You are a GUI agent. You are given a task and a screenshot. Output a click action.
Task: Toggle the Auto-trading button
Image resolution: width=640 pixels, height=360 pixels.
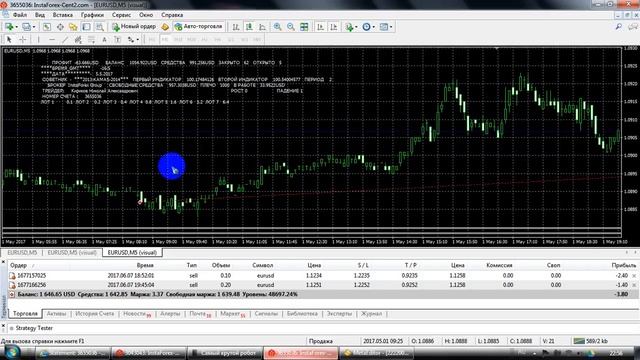pyautogui.click(x=199, y=27)
